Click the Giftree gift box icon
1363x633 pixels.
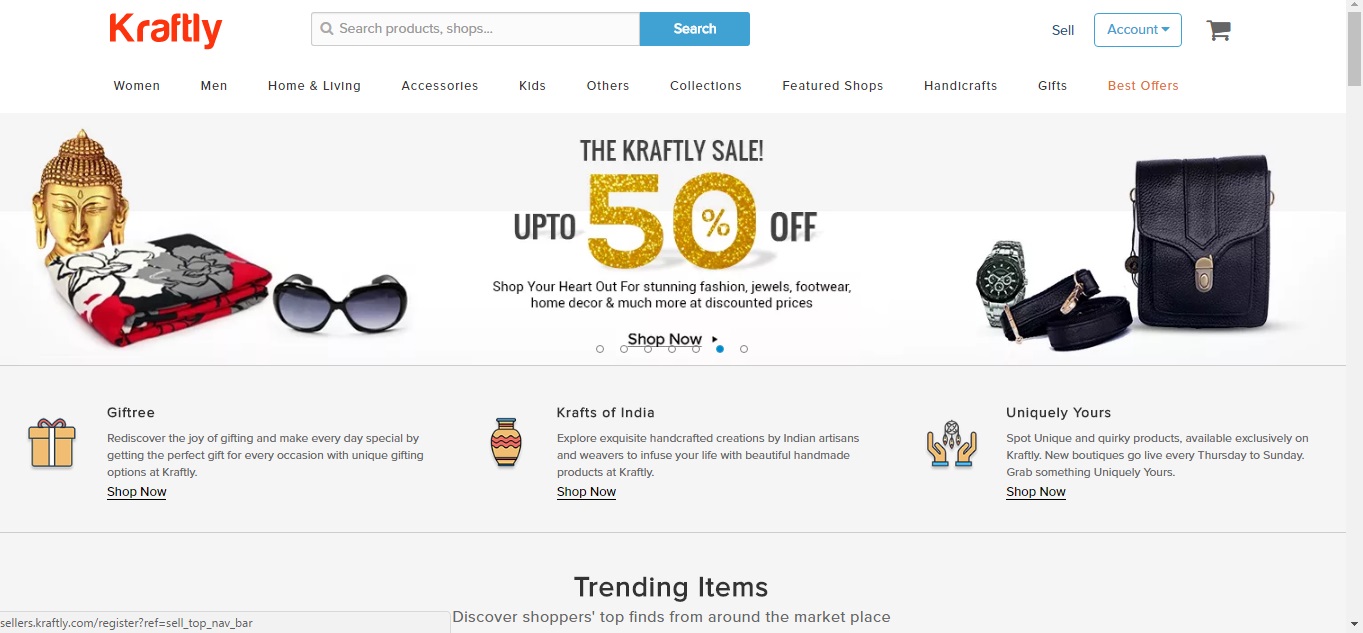point(52,443)
